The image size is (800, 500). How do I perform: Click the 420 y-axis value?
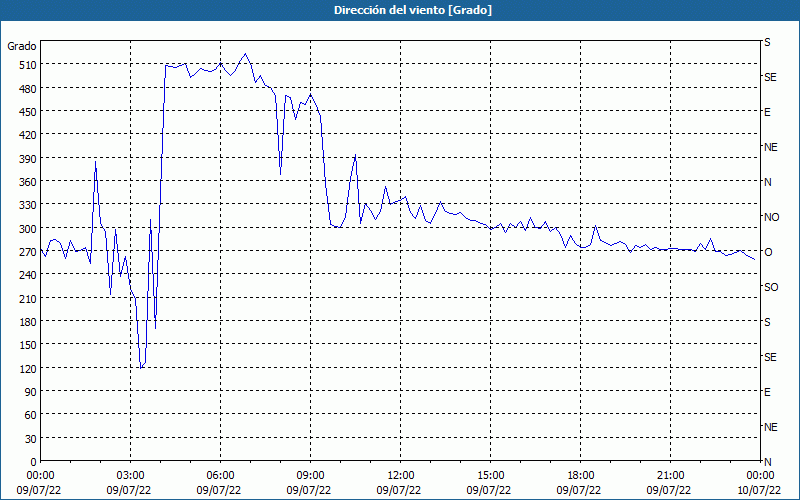(x=28, y=135)
